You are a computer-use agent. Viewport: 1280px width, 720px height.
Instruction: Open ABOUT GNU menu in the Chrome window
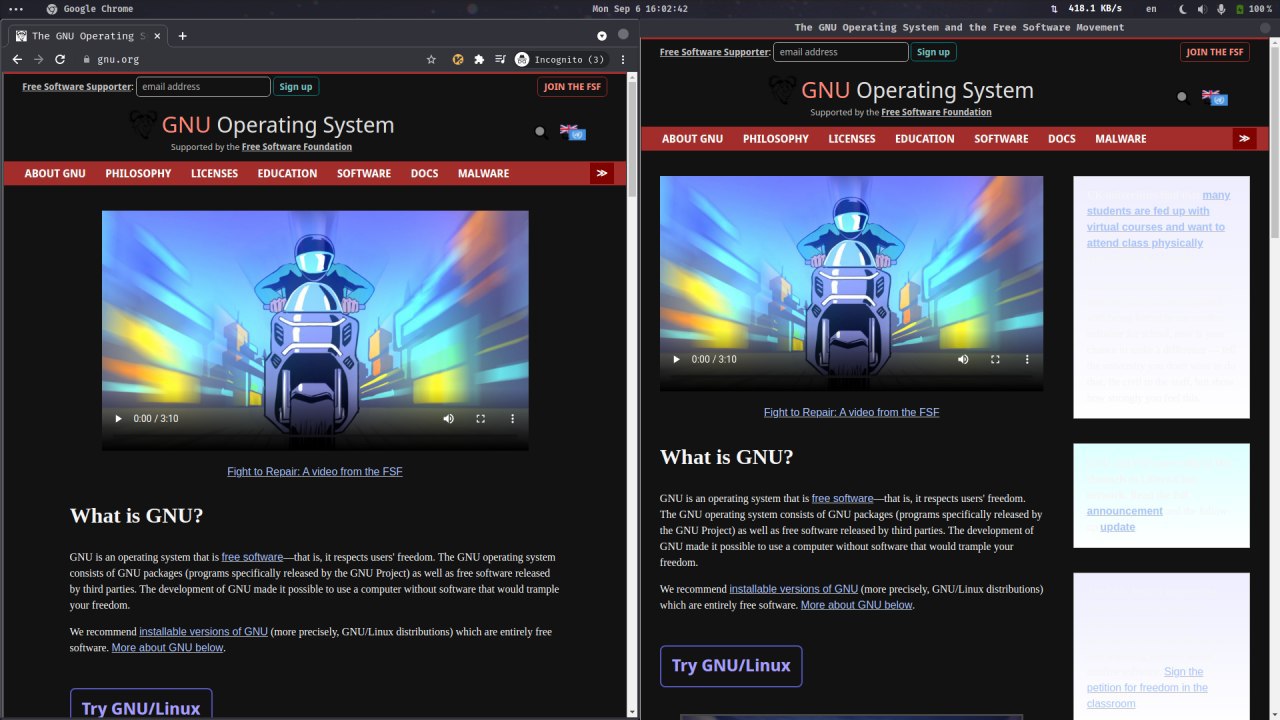point(55,173)
